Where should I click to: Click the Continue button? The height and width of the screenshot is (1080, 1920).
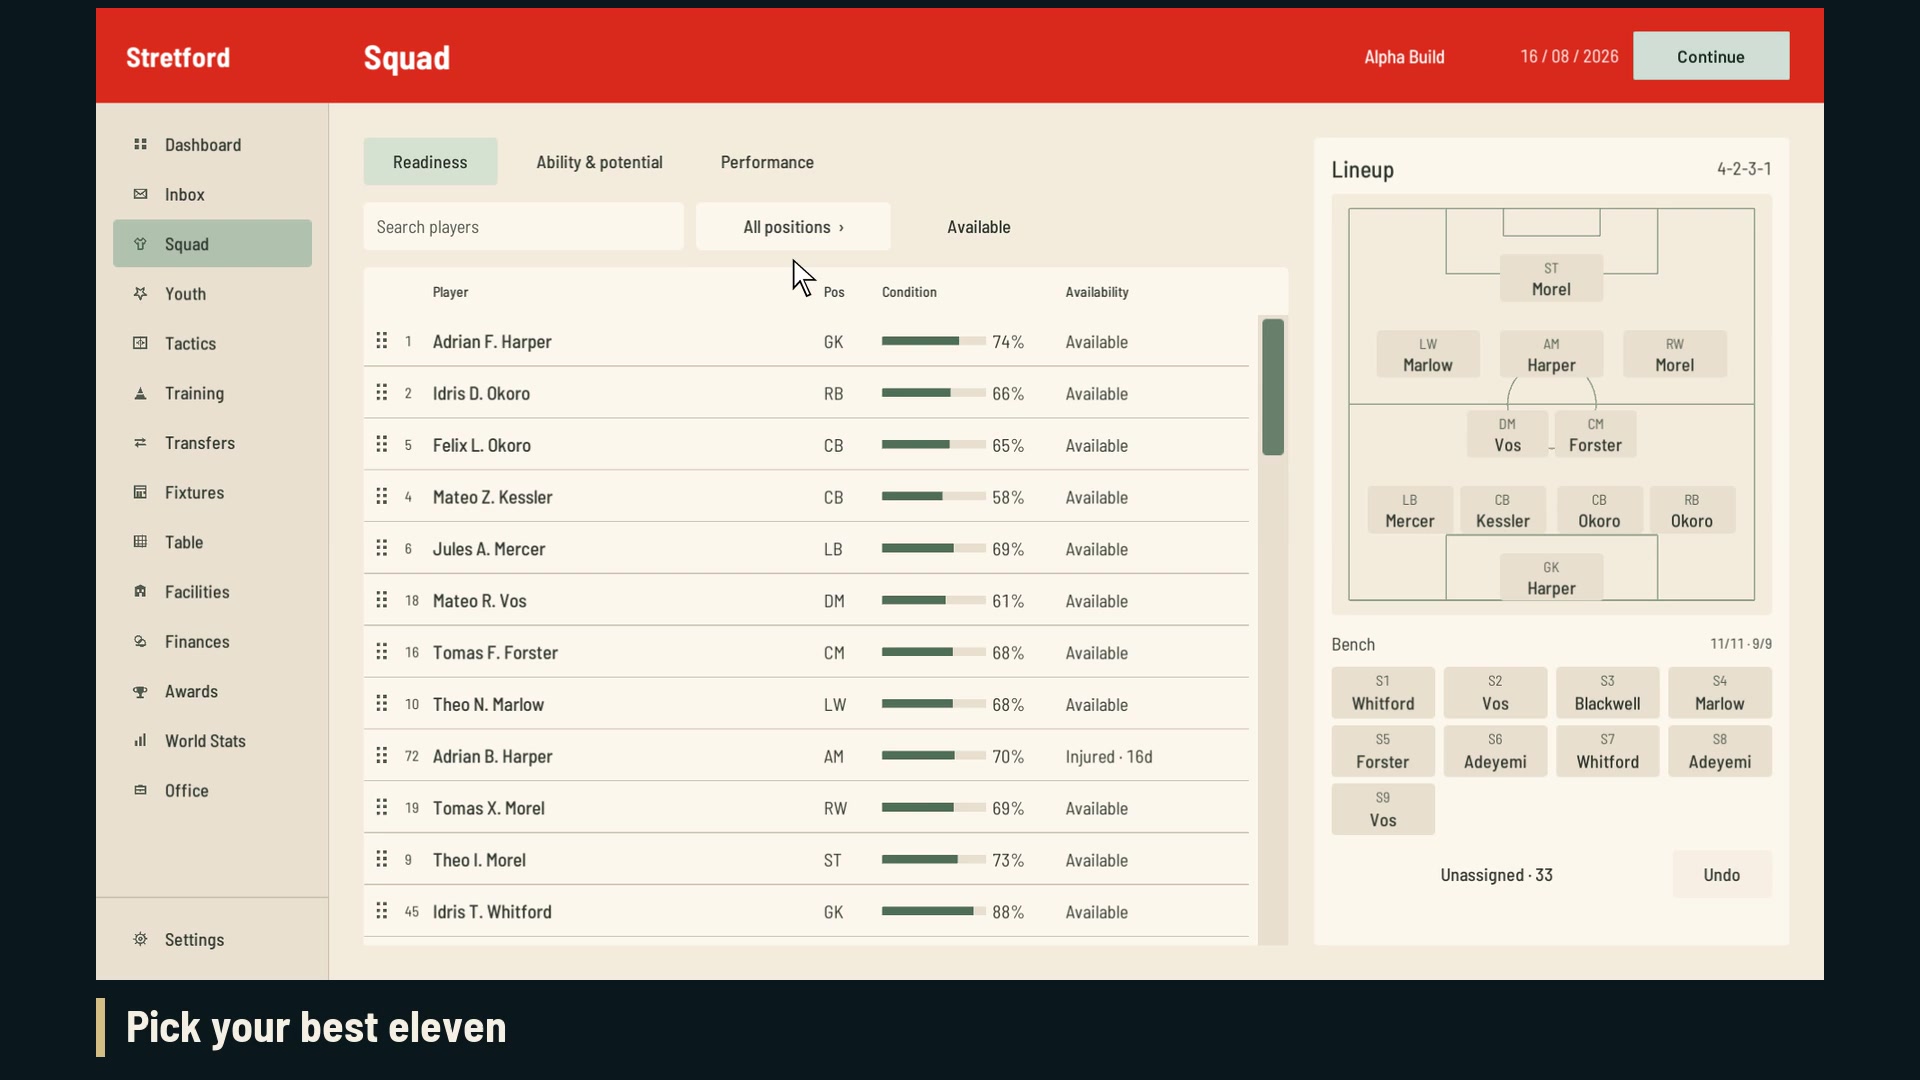click(x=1711, y=56)
